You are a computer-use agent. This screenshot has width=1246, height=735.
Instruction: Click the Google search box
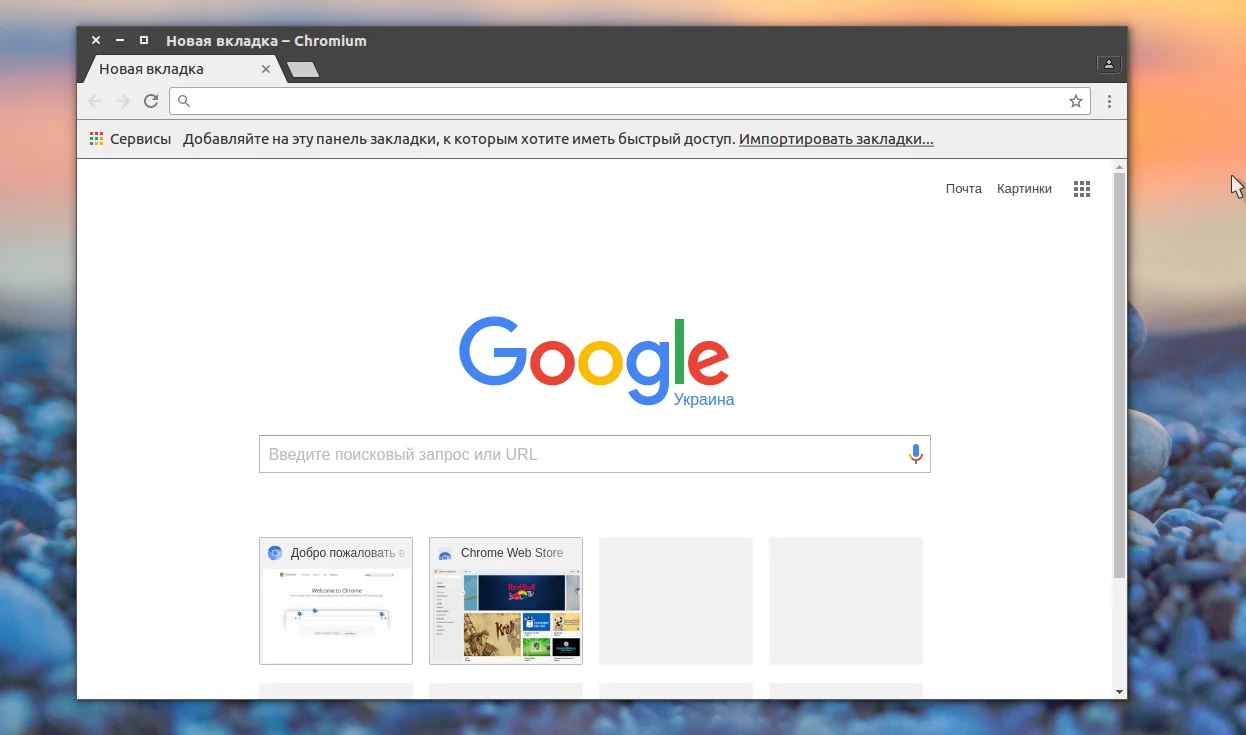pos(594,454)
